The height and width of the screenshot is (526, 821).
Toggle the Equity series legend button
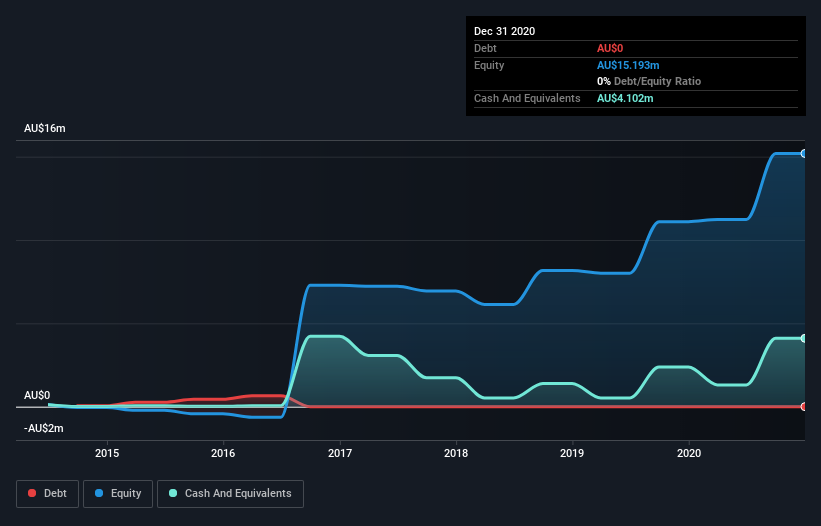coord(118,494)
